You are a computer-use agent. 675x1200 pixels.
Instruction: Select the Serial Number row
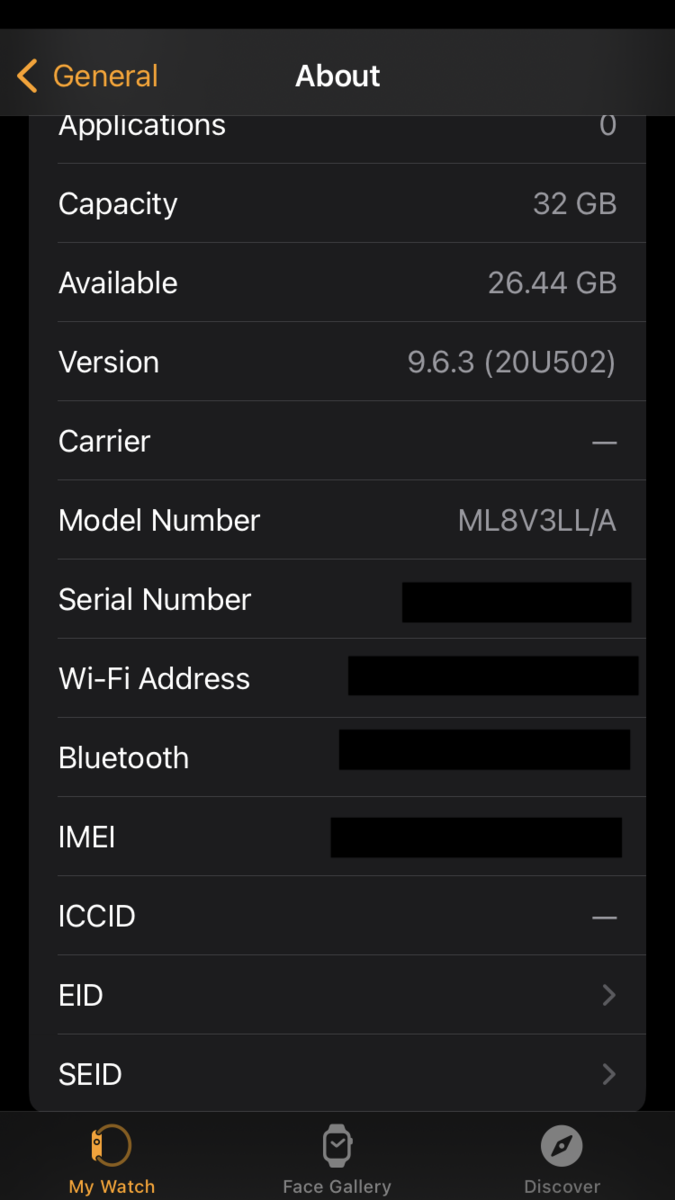pyautogui.click(x=155, y=599)
